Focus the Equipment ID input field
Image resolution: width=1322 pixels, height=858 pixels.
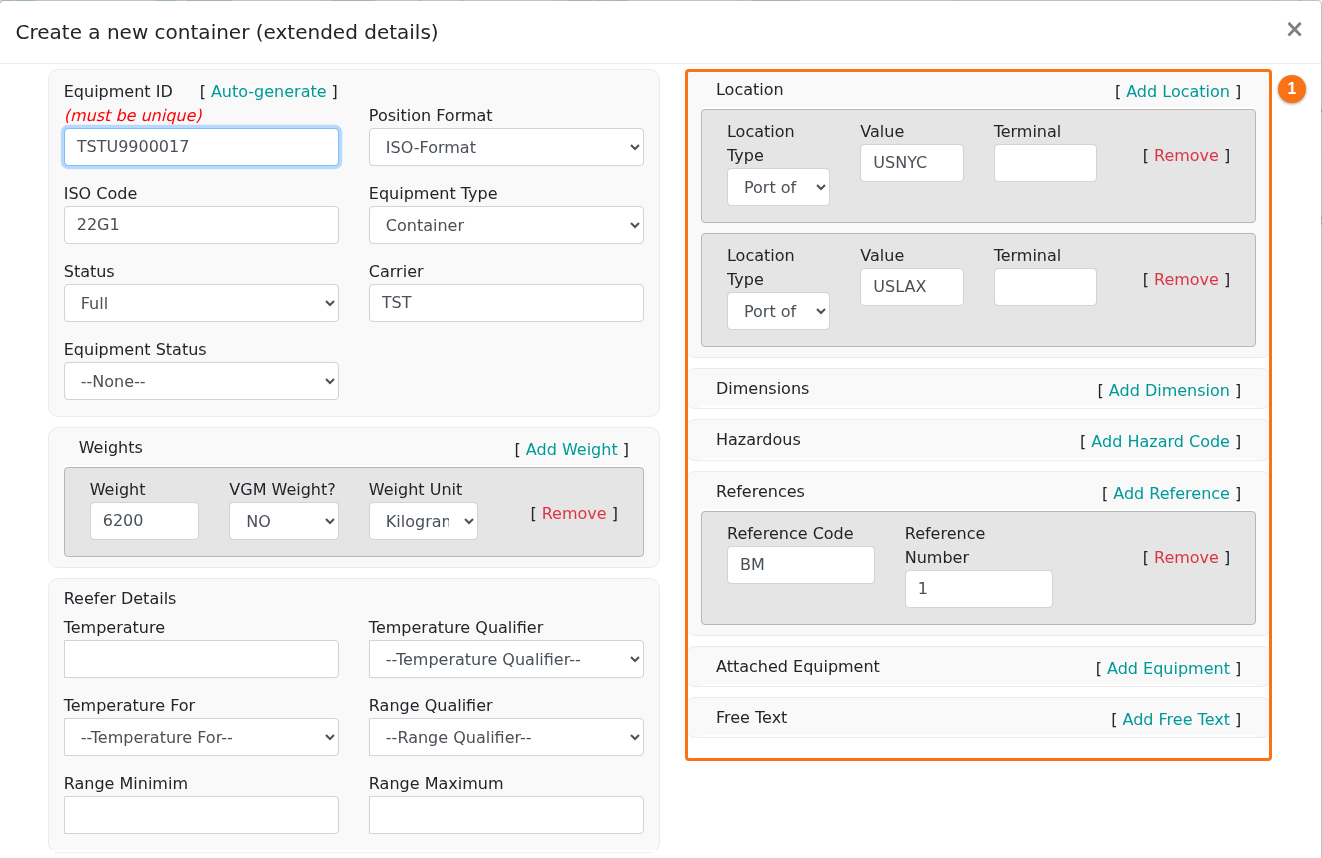point(201,147)
